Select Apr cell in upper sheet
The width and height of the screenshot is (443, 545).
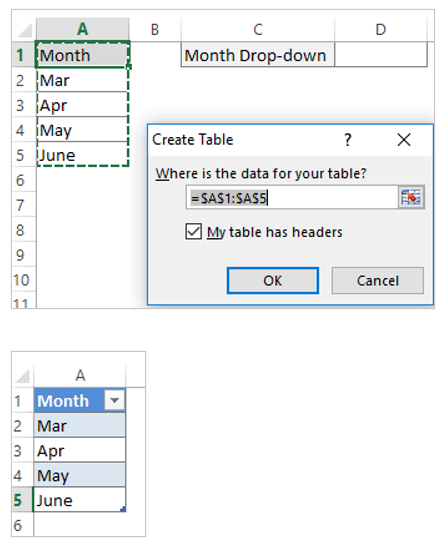tap(83, 105)
